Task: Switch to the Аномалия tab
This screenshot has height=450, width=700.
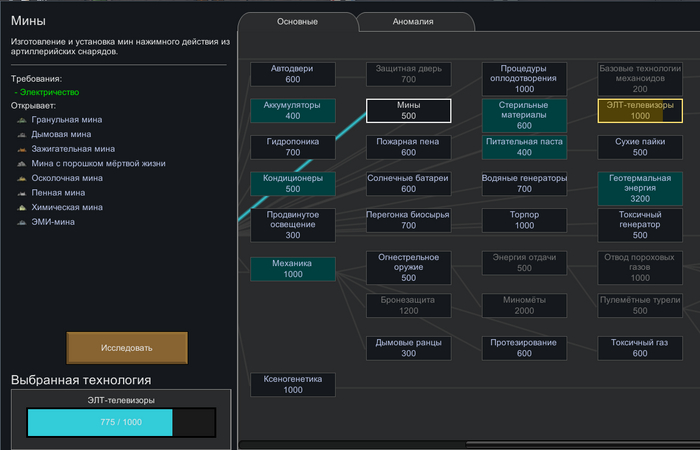Action: coord(416,22)
